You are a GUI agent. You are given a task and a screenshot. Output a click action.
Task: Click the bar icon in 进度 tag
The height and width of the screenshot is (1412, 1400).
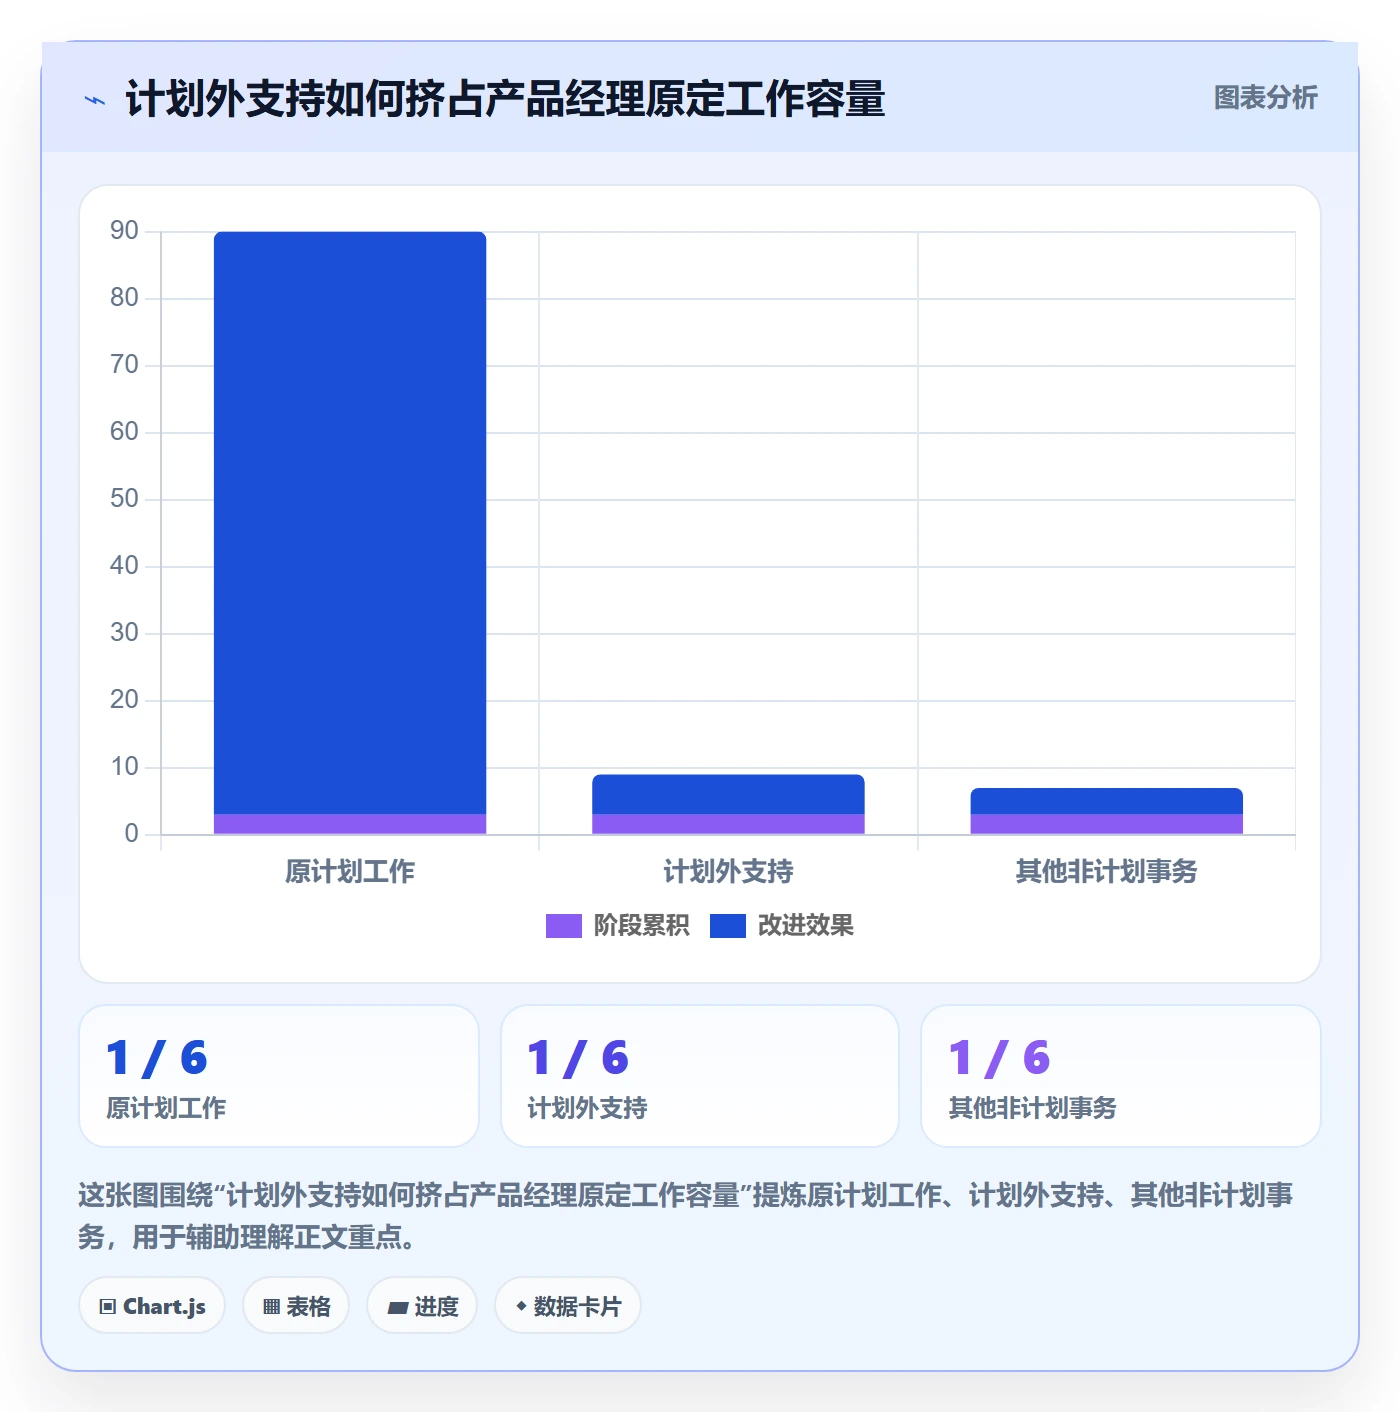click(397, 1308)
